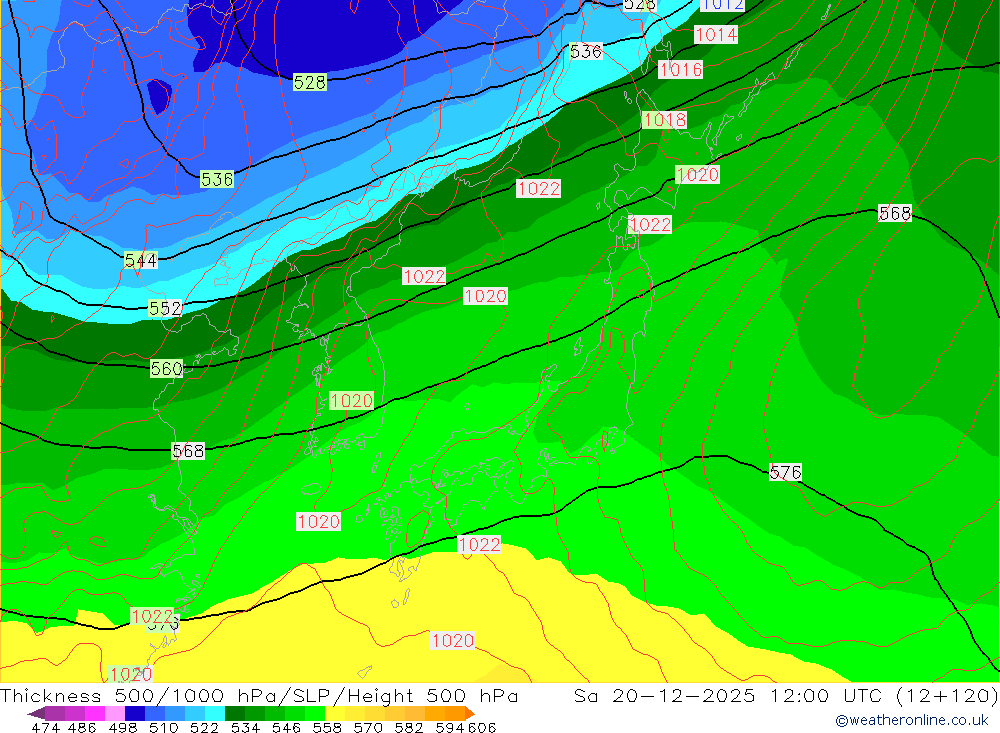Click the 1022 label at the yellow area edge
This screenshot has width=1000, height=733.
point(479,545)
